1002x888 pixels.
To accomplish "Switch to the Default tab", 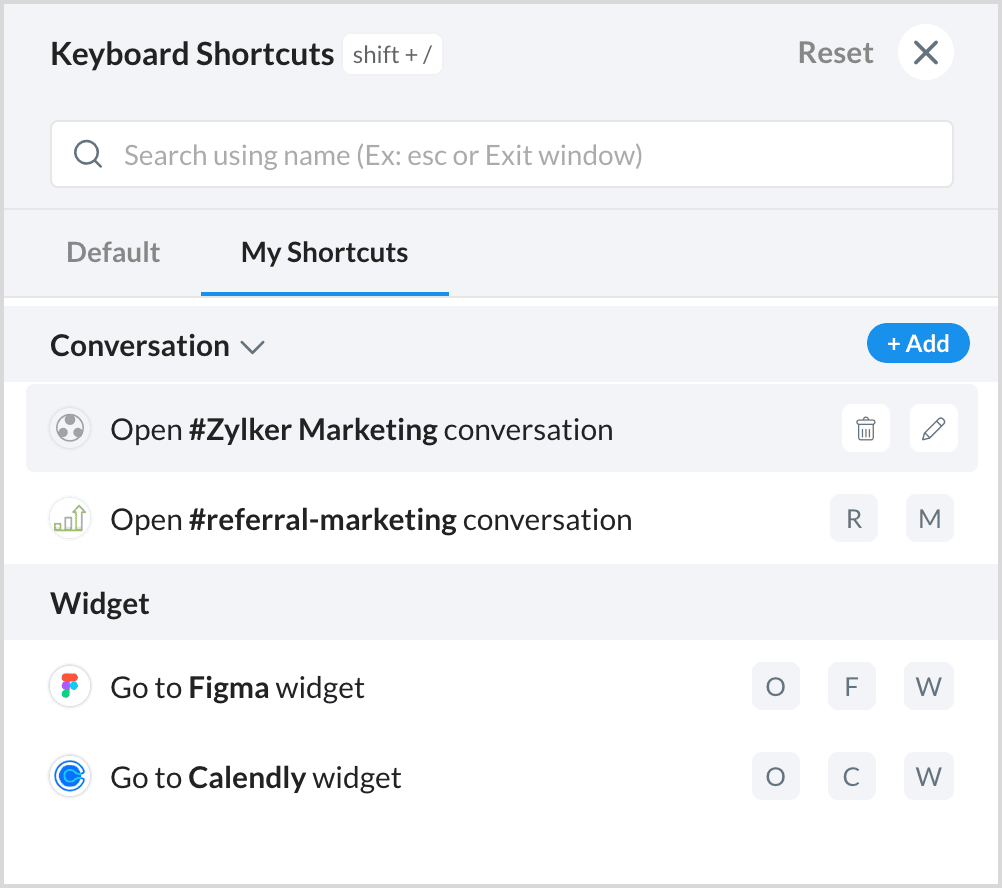I will click(113, 252).
